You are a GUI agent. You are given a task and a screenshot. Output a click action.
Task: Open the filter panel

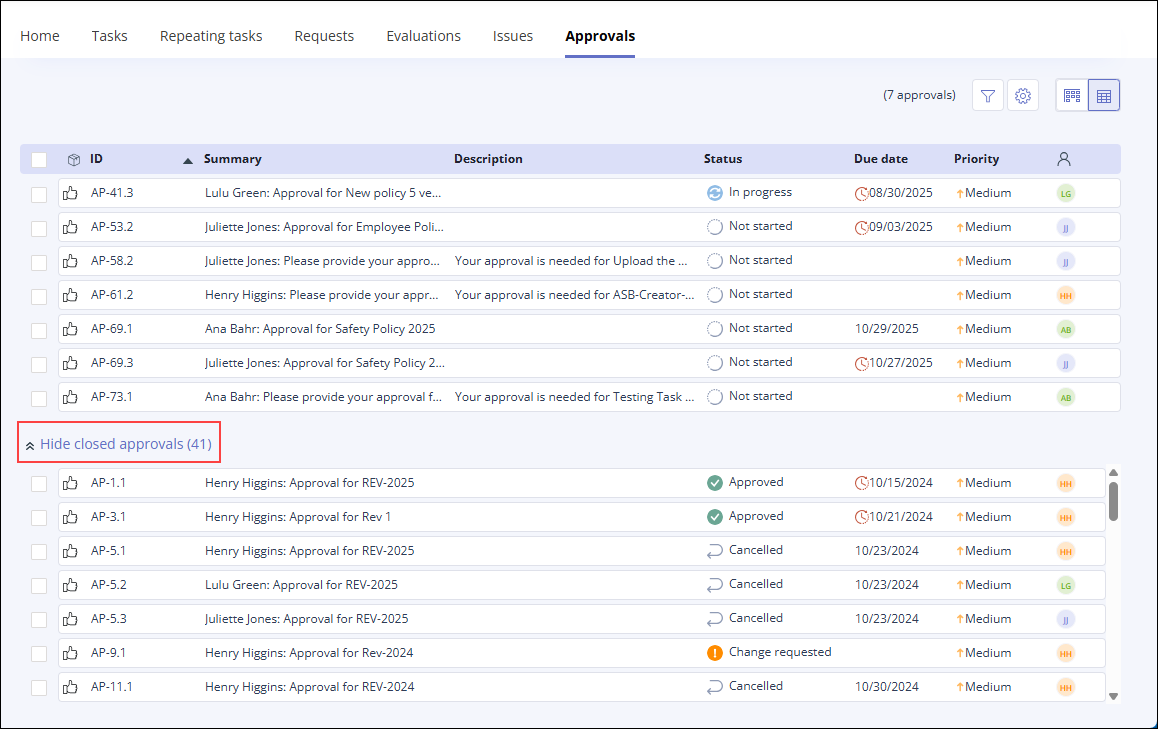(987, 95)
